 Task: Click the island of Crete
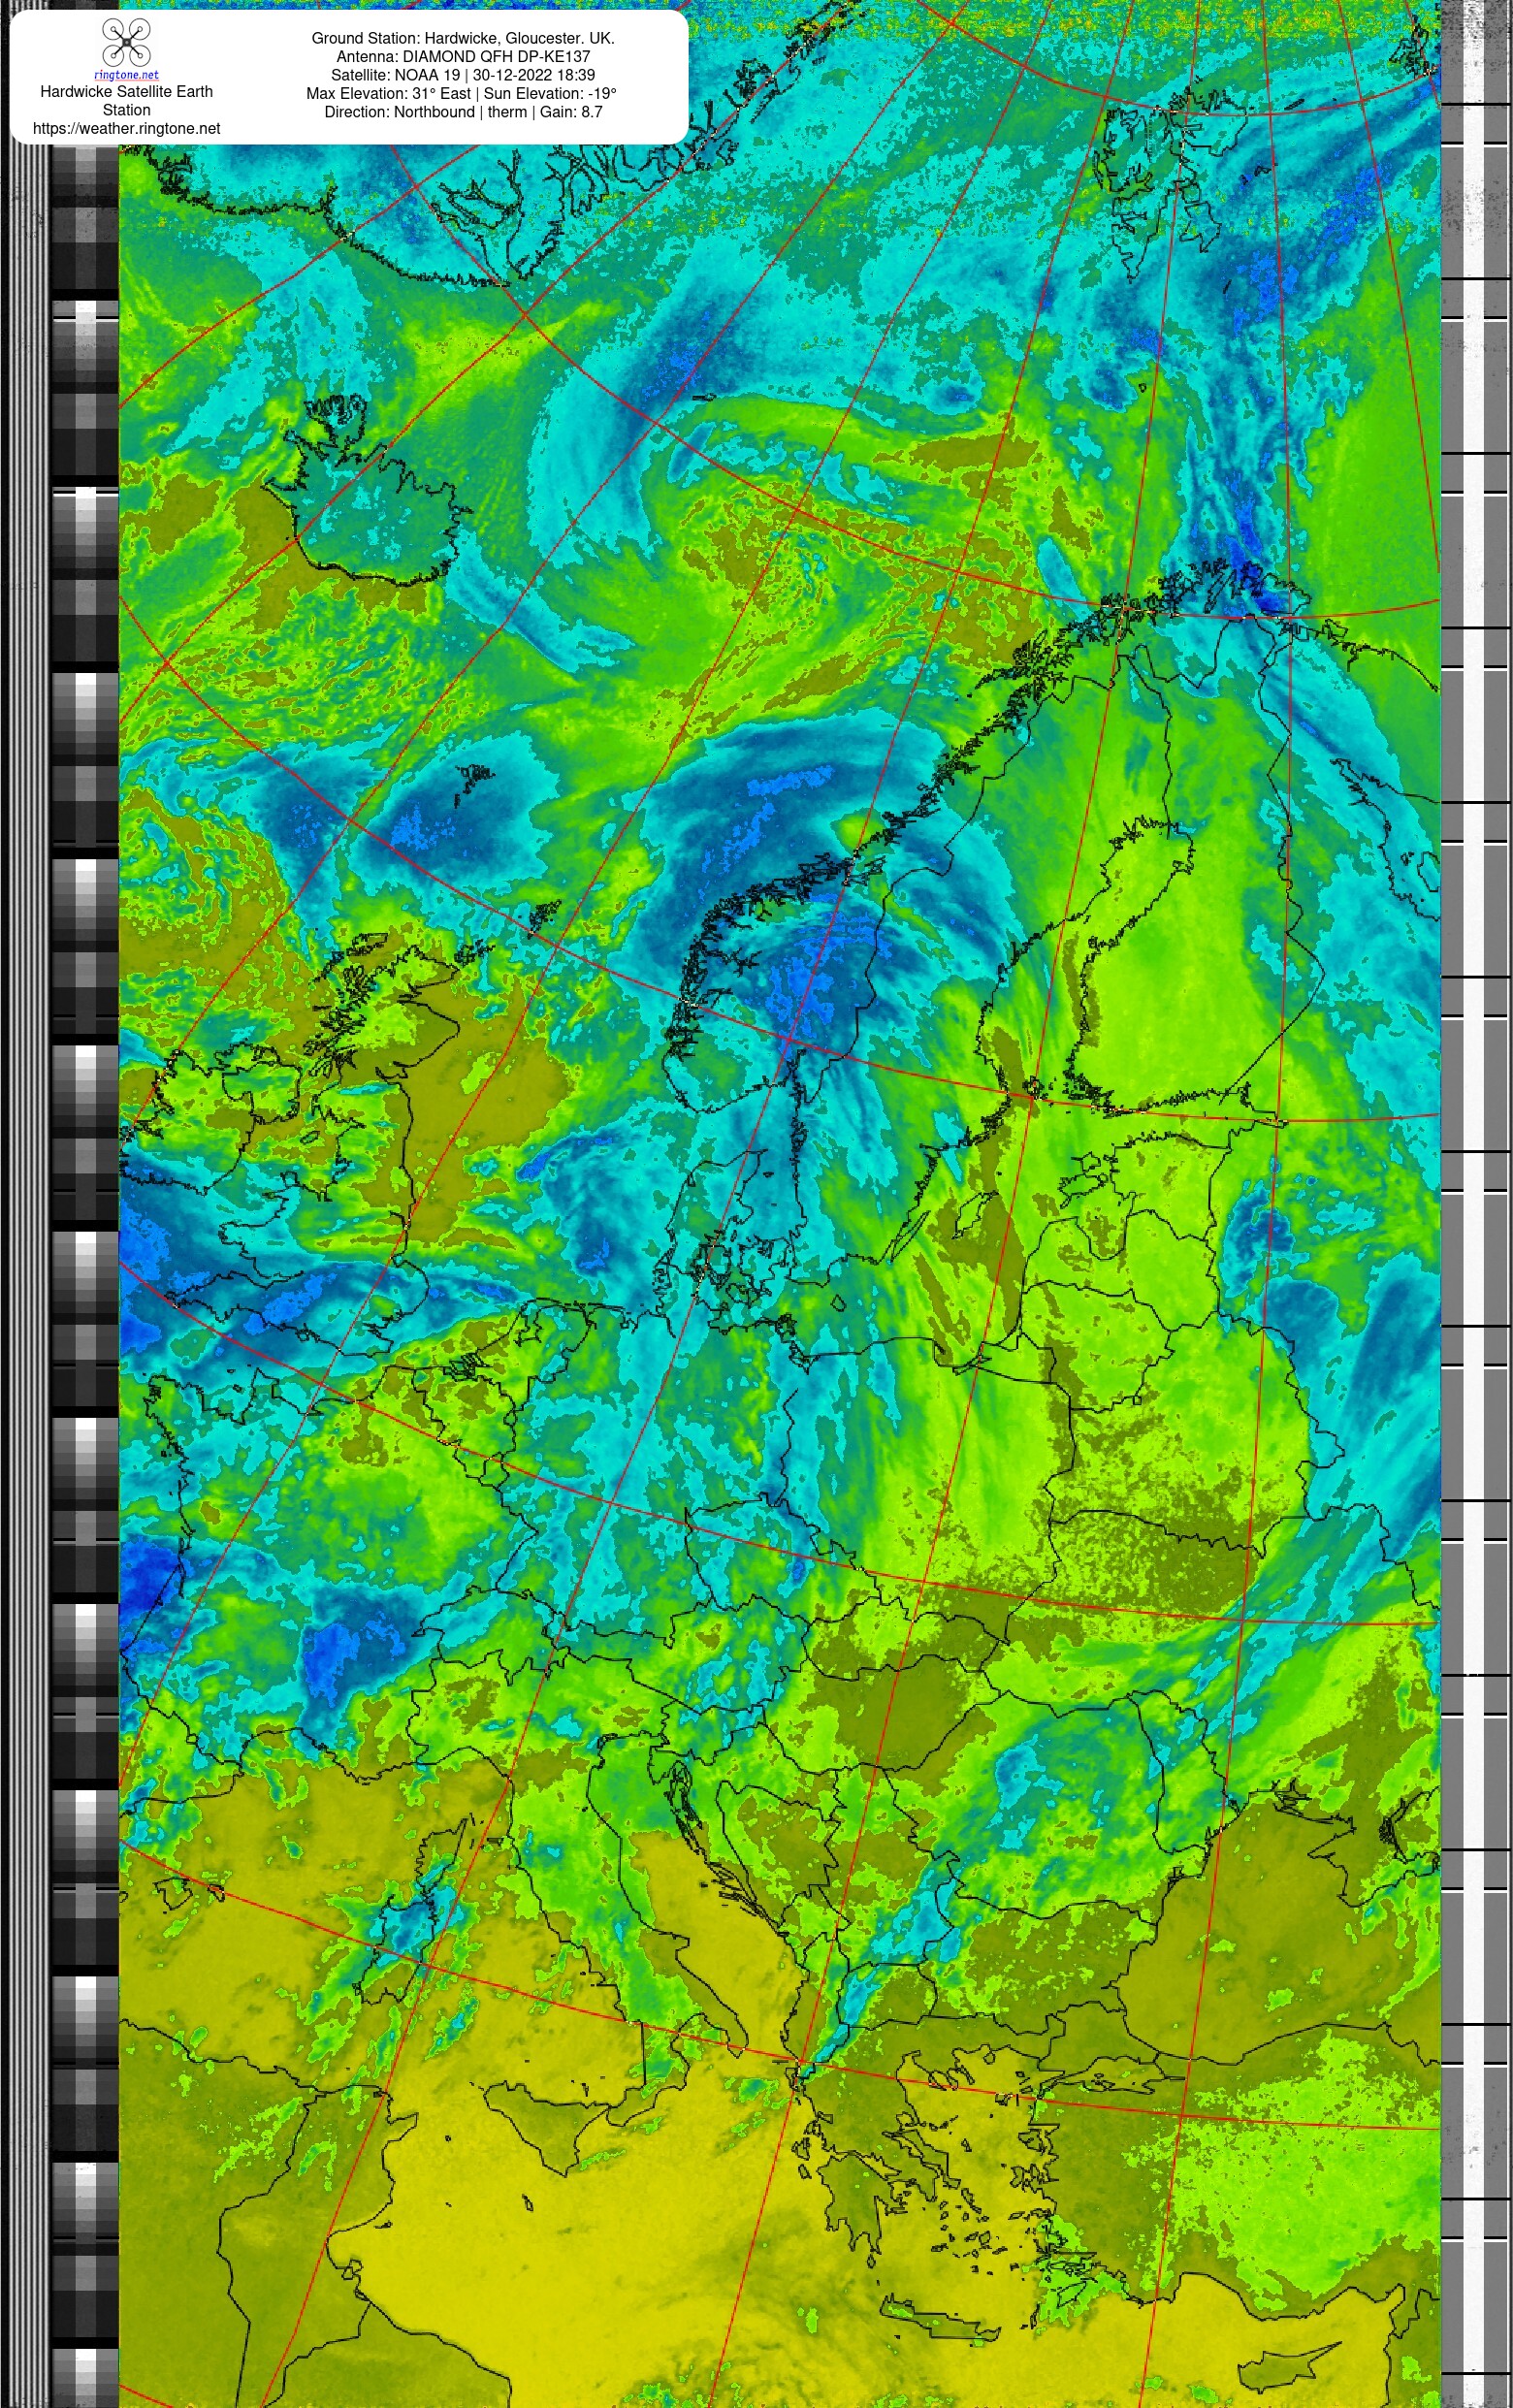click(940, 2316)
